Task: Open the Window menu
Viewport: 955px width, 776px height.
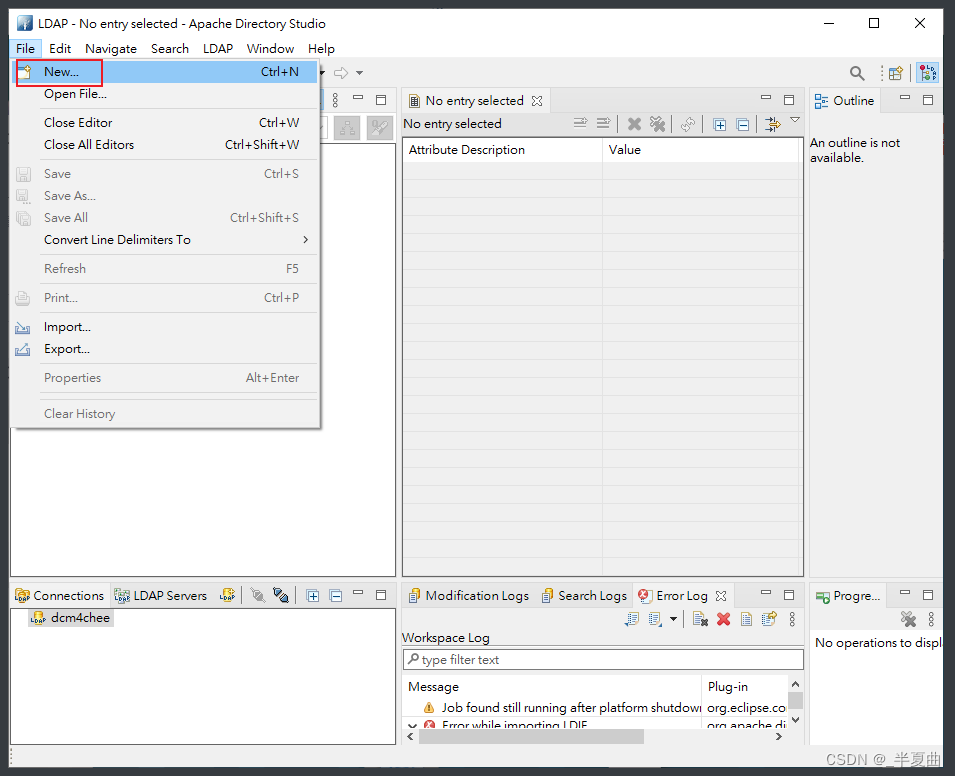Action: click(270, 49)
